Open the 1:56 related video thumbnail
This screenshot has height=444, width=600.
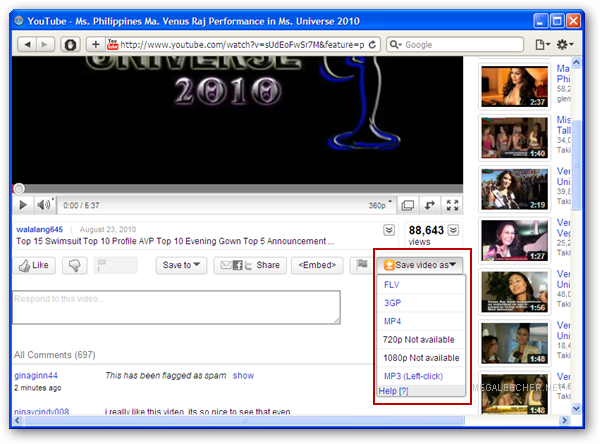tap(515, 292)
